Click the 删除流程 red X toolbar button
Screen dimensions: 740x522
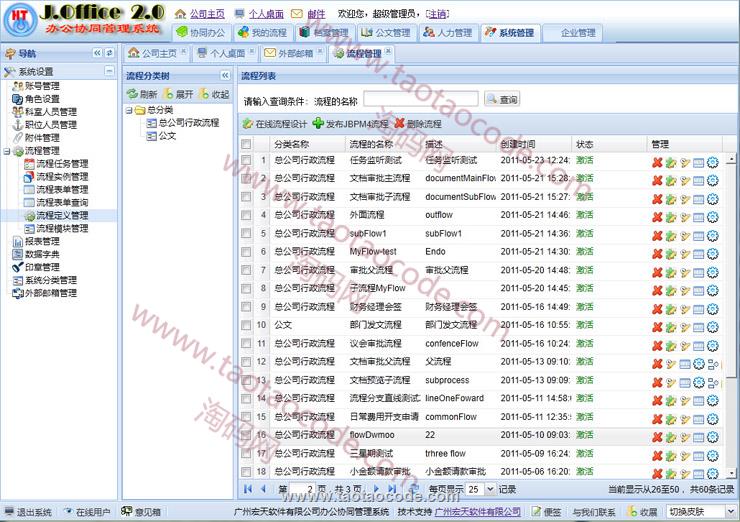tap(417, 124)
